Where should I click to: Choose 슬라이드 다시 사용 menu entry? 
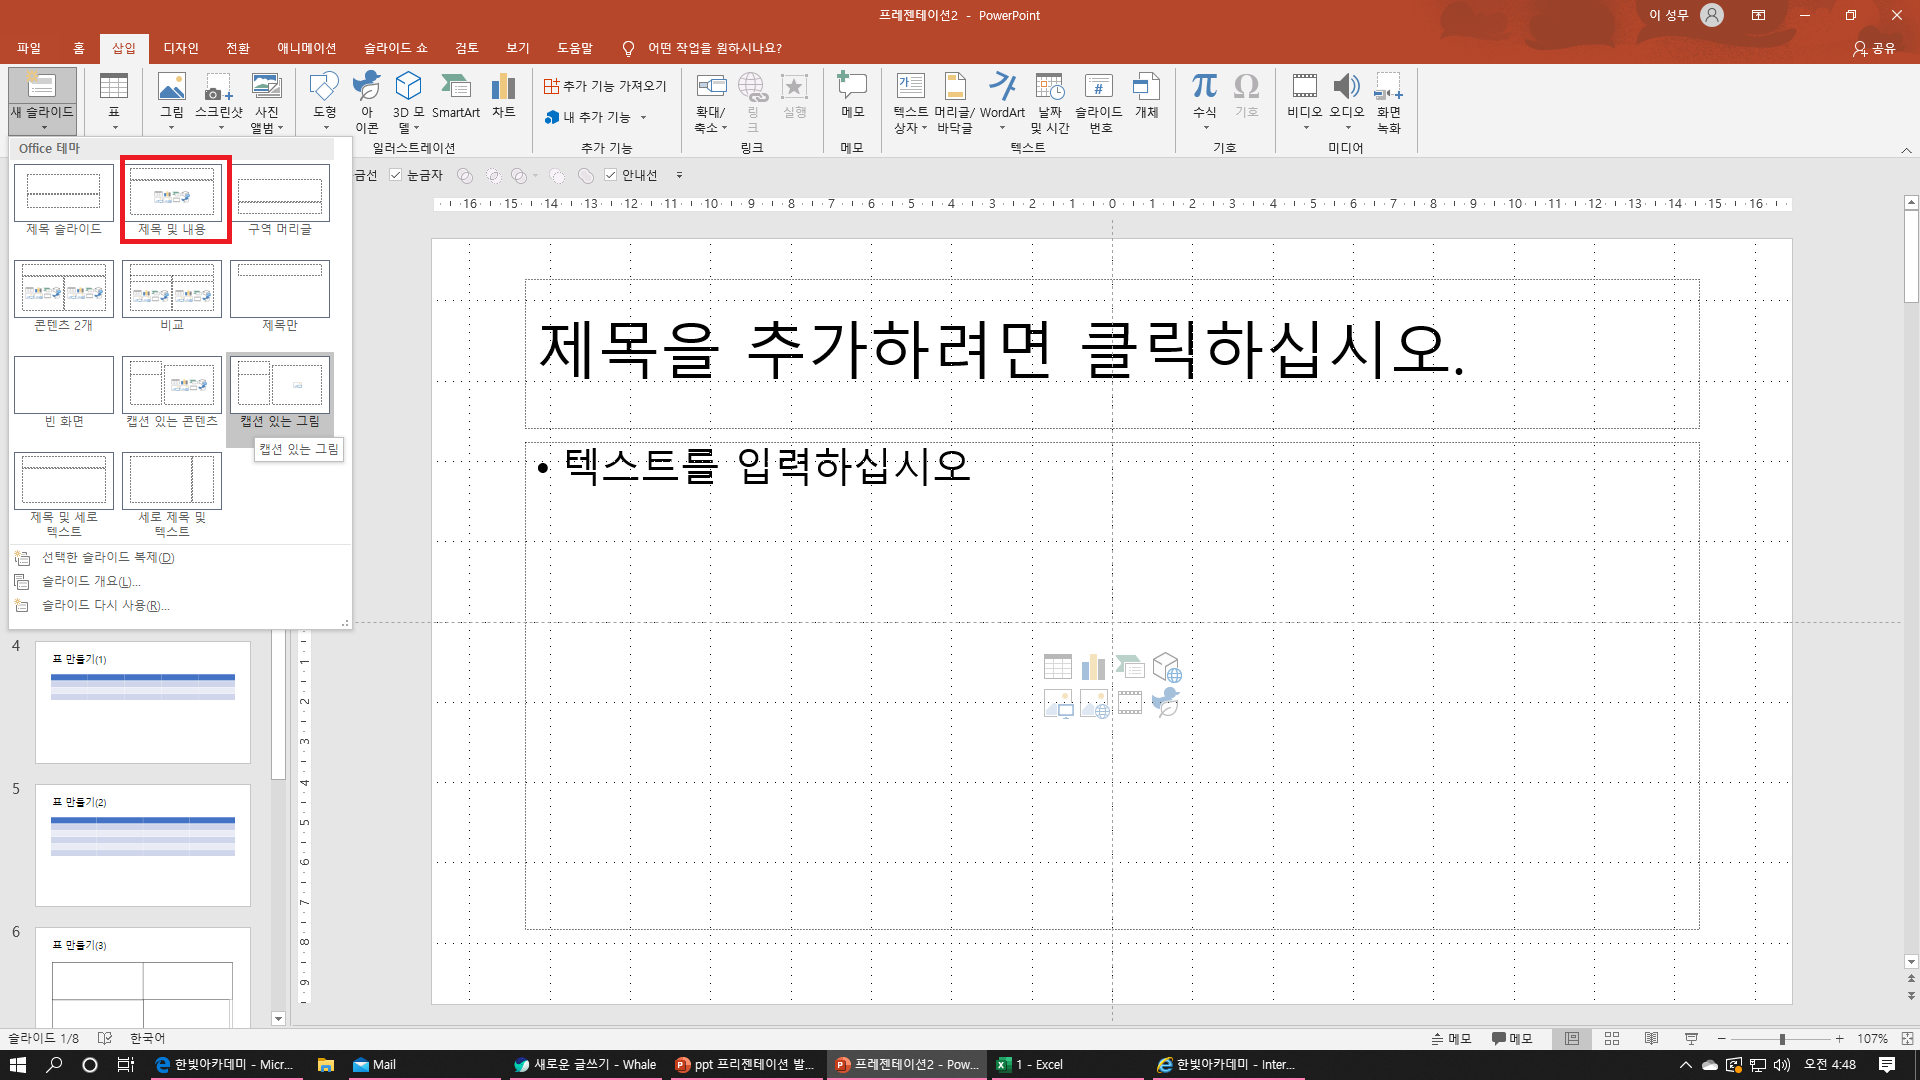tap(105, 605)
